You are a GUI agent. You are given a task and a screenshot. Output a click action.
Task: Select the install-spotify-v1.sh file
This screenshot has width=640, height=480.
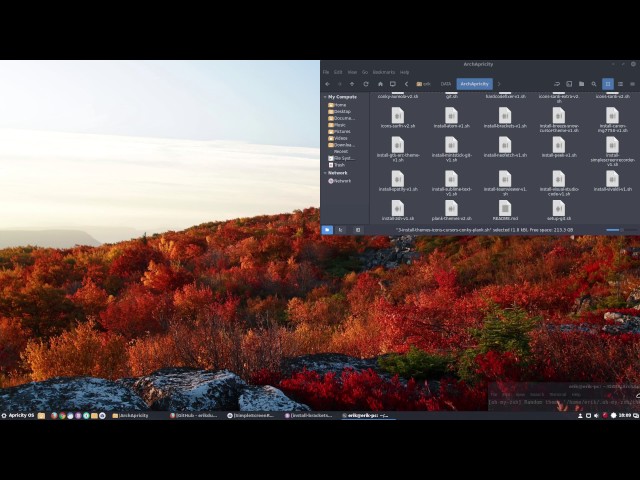coord(398,181)
